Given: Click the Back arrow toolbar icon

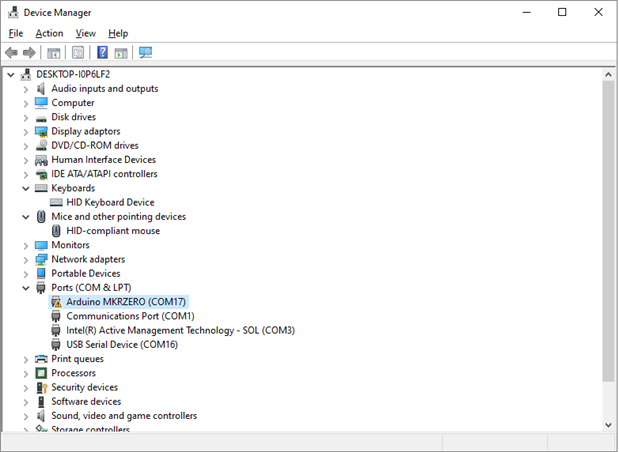Looking at the screenshot, I should (x=11, y=53).
